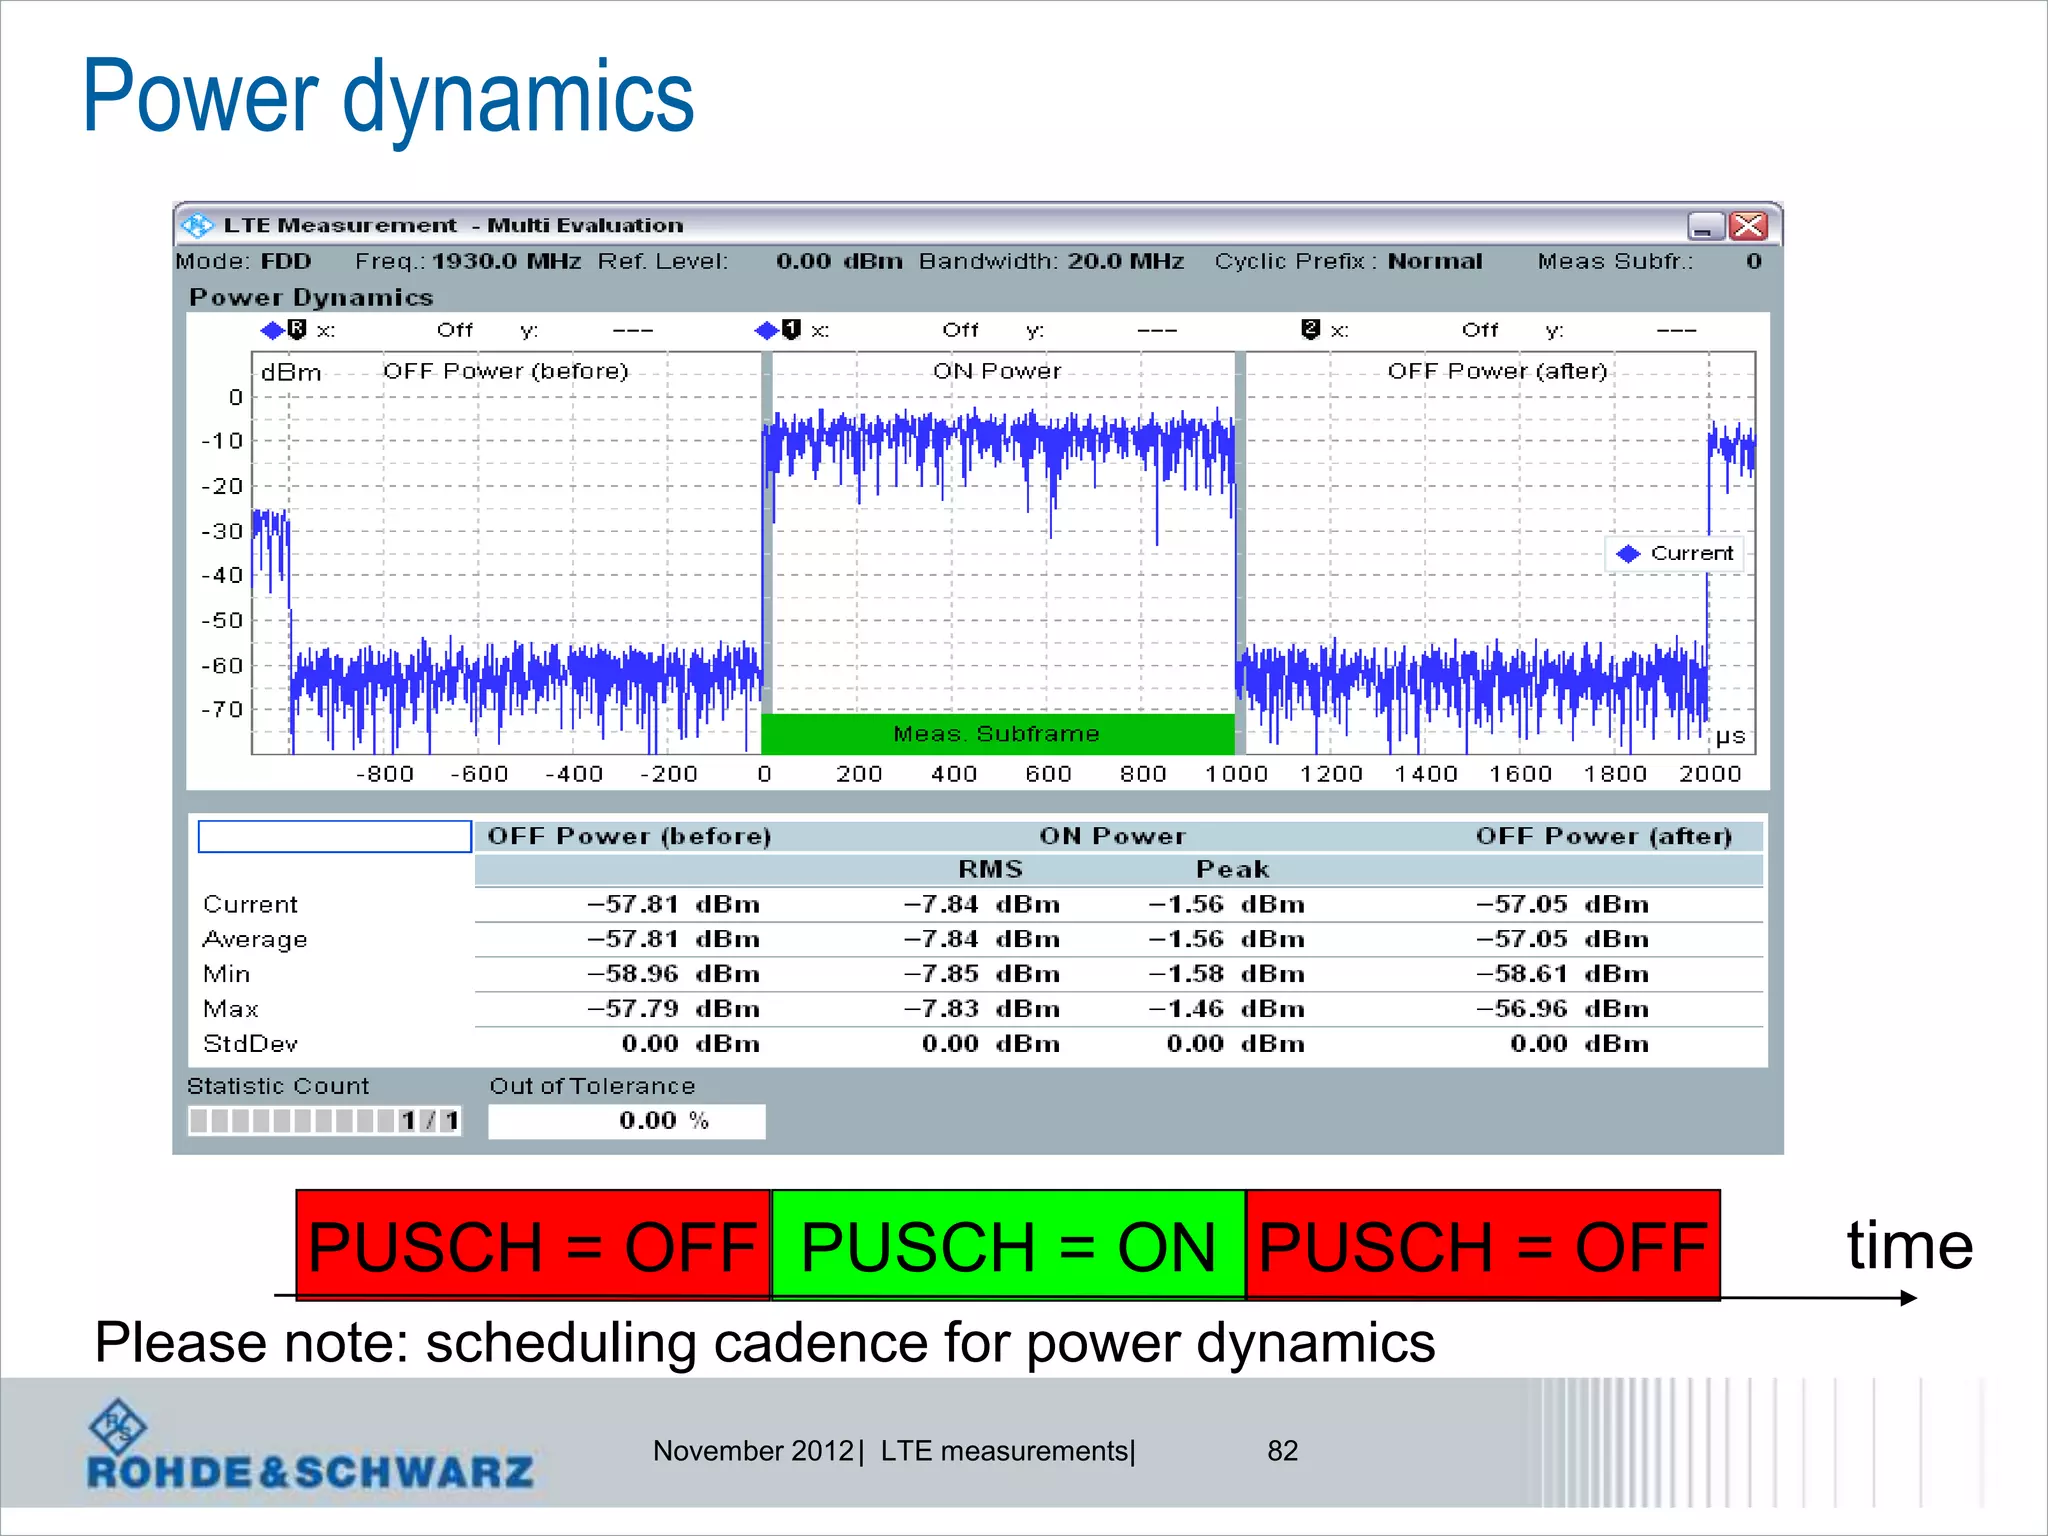This screenshot has height=1536, width=2048.
Task: Select the OFF Power (before) column header
Action: tap(629, 836)
